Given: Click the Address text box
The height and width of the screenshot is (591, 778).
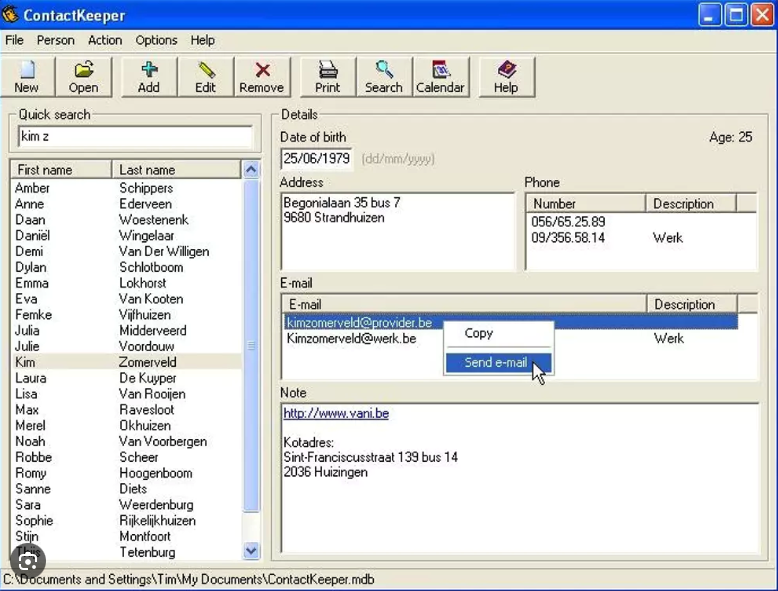Looking at the screenshot, I should pyautogui.click(x=398, y=231).
